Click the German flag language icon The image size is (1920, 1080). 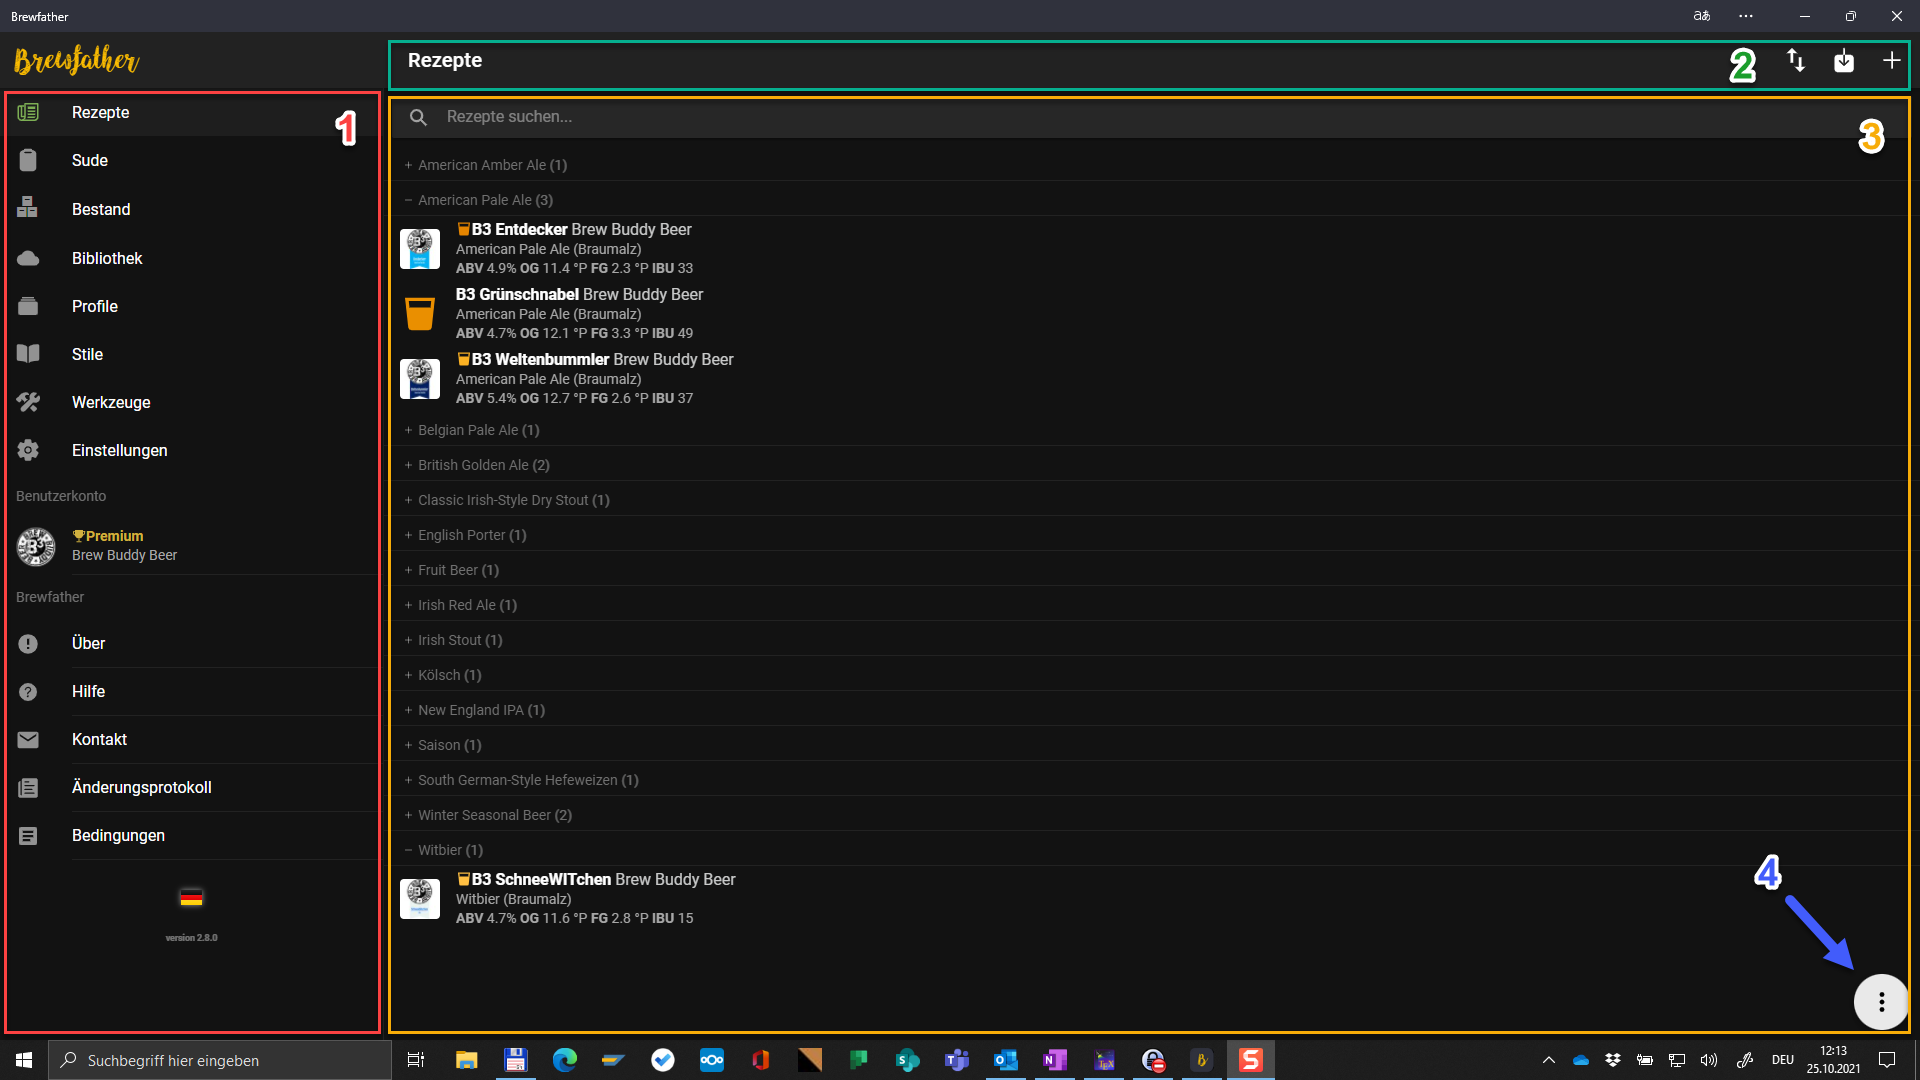[x=191, y=898]
